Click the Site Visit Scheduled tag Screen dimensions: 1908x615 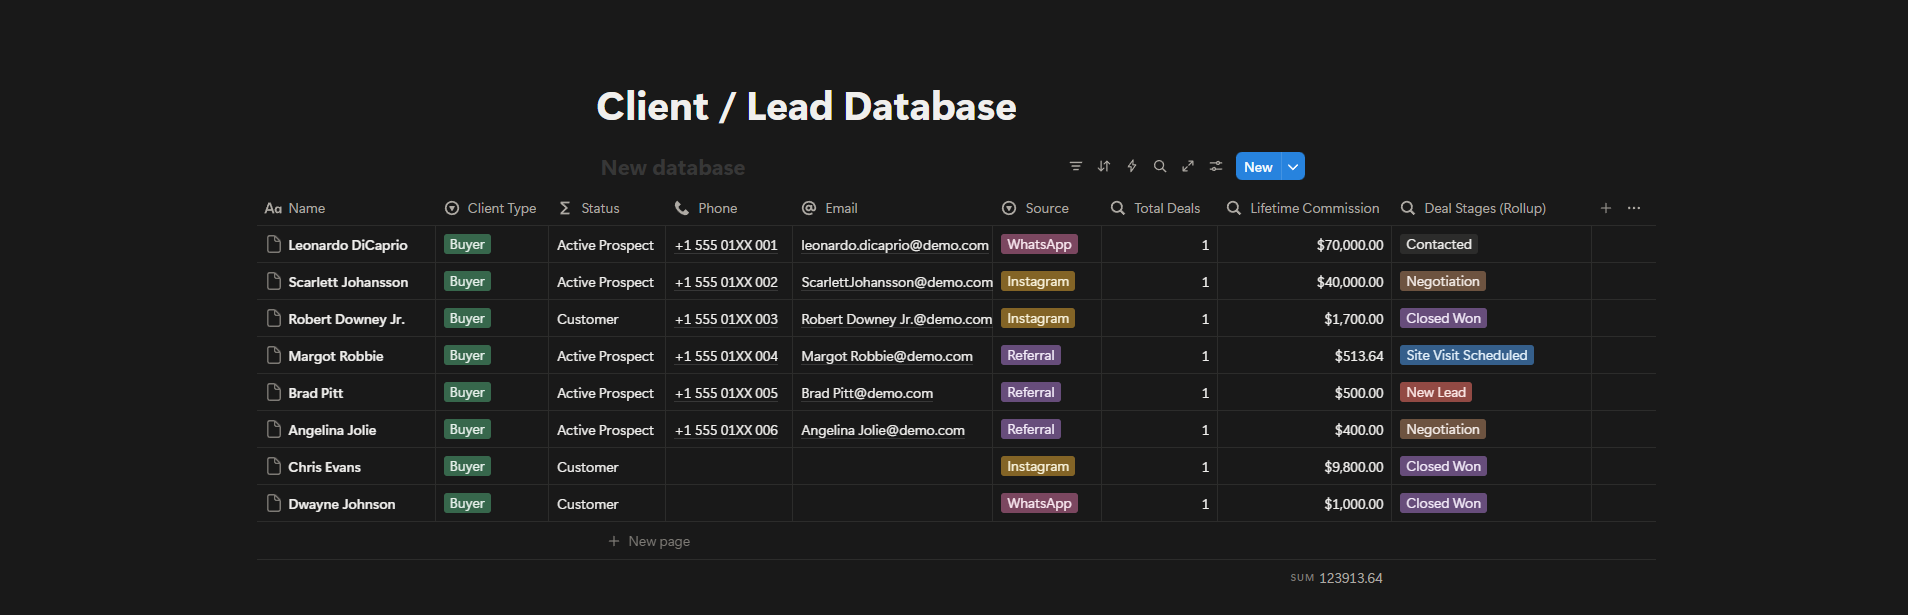[x=1466, y=356]
